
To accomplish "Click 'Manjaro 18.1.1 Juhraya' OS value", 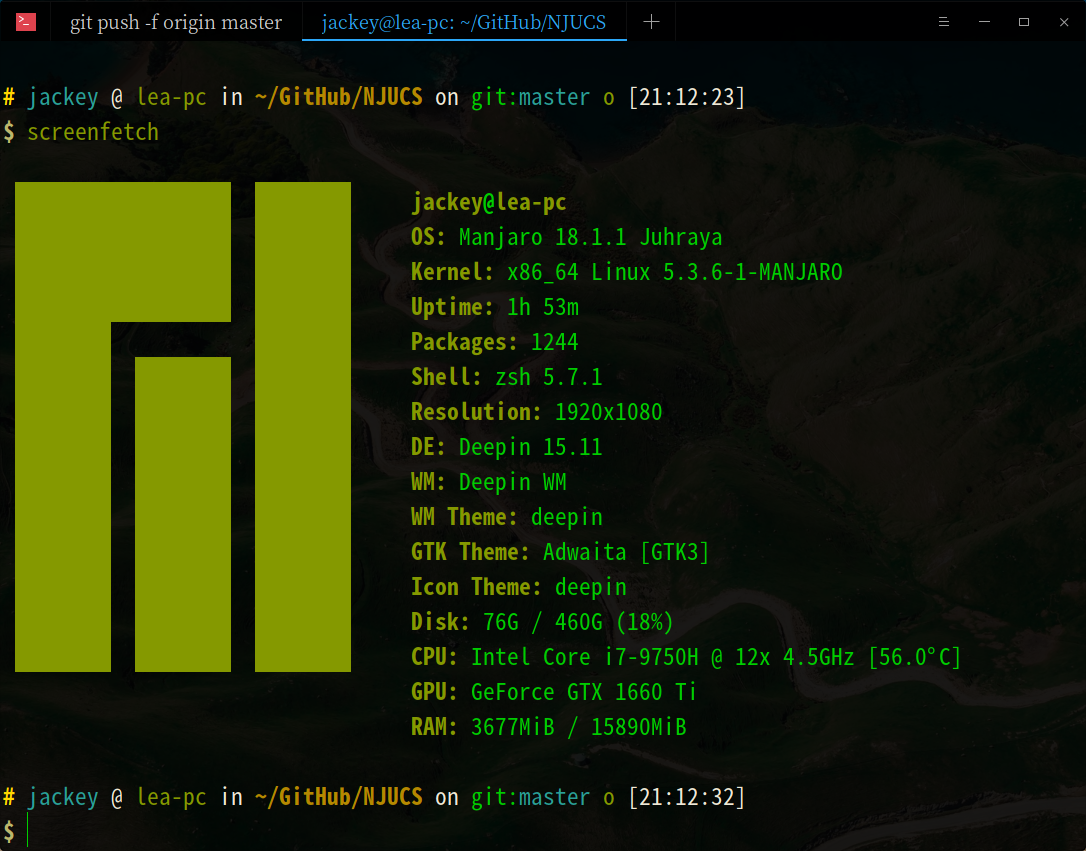I will (x=591, y=237).
